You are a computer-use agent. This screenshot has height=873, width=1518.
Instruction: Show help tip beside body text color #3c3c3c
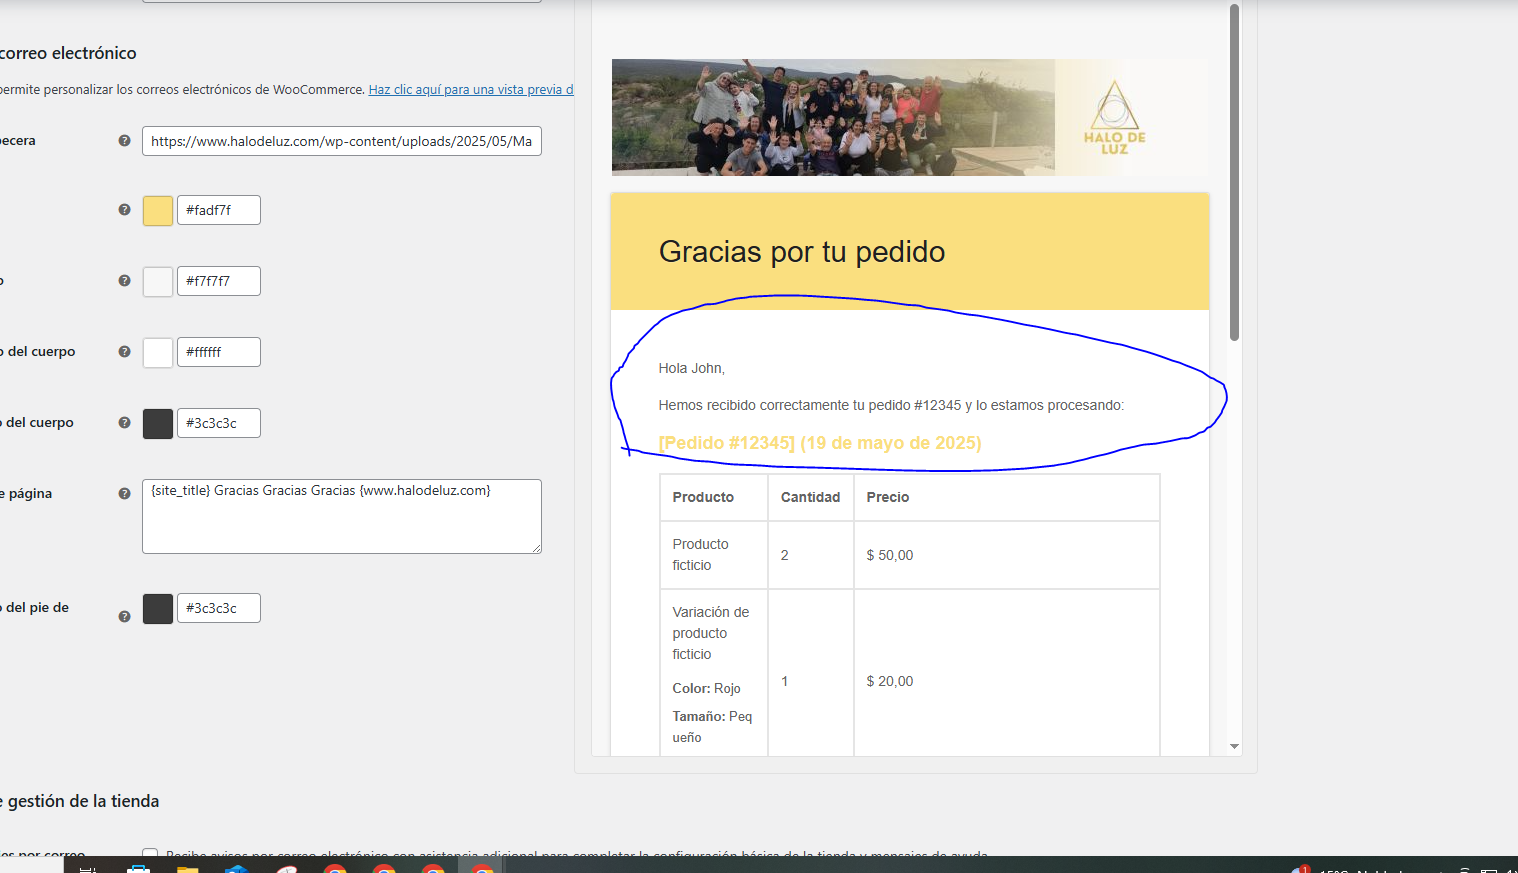[124, 423]
